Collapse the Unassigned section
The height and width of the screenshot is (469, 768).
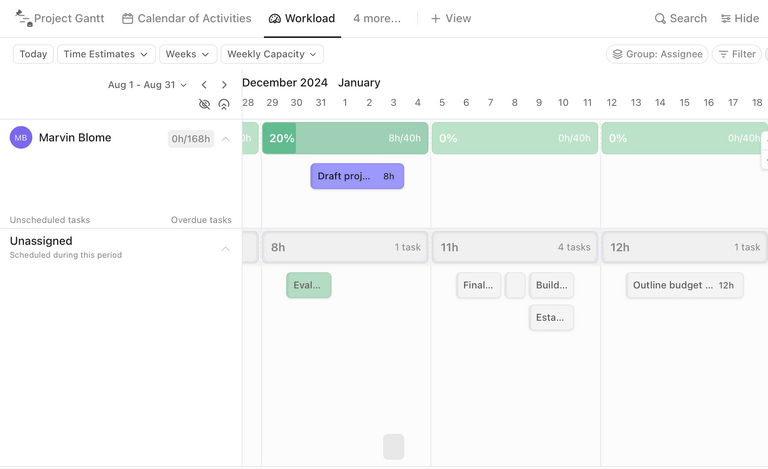[225, 248]
